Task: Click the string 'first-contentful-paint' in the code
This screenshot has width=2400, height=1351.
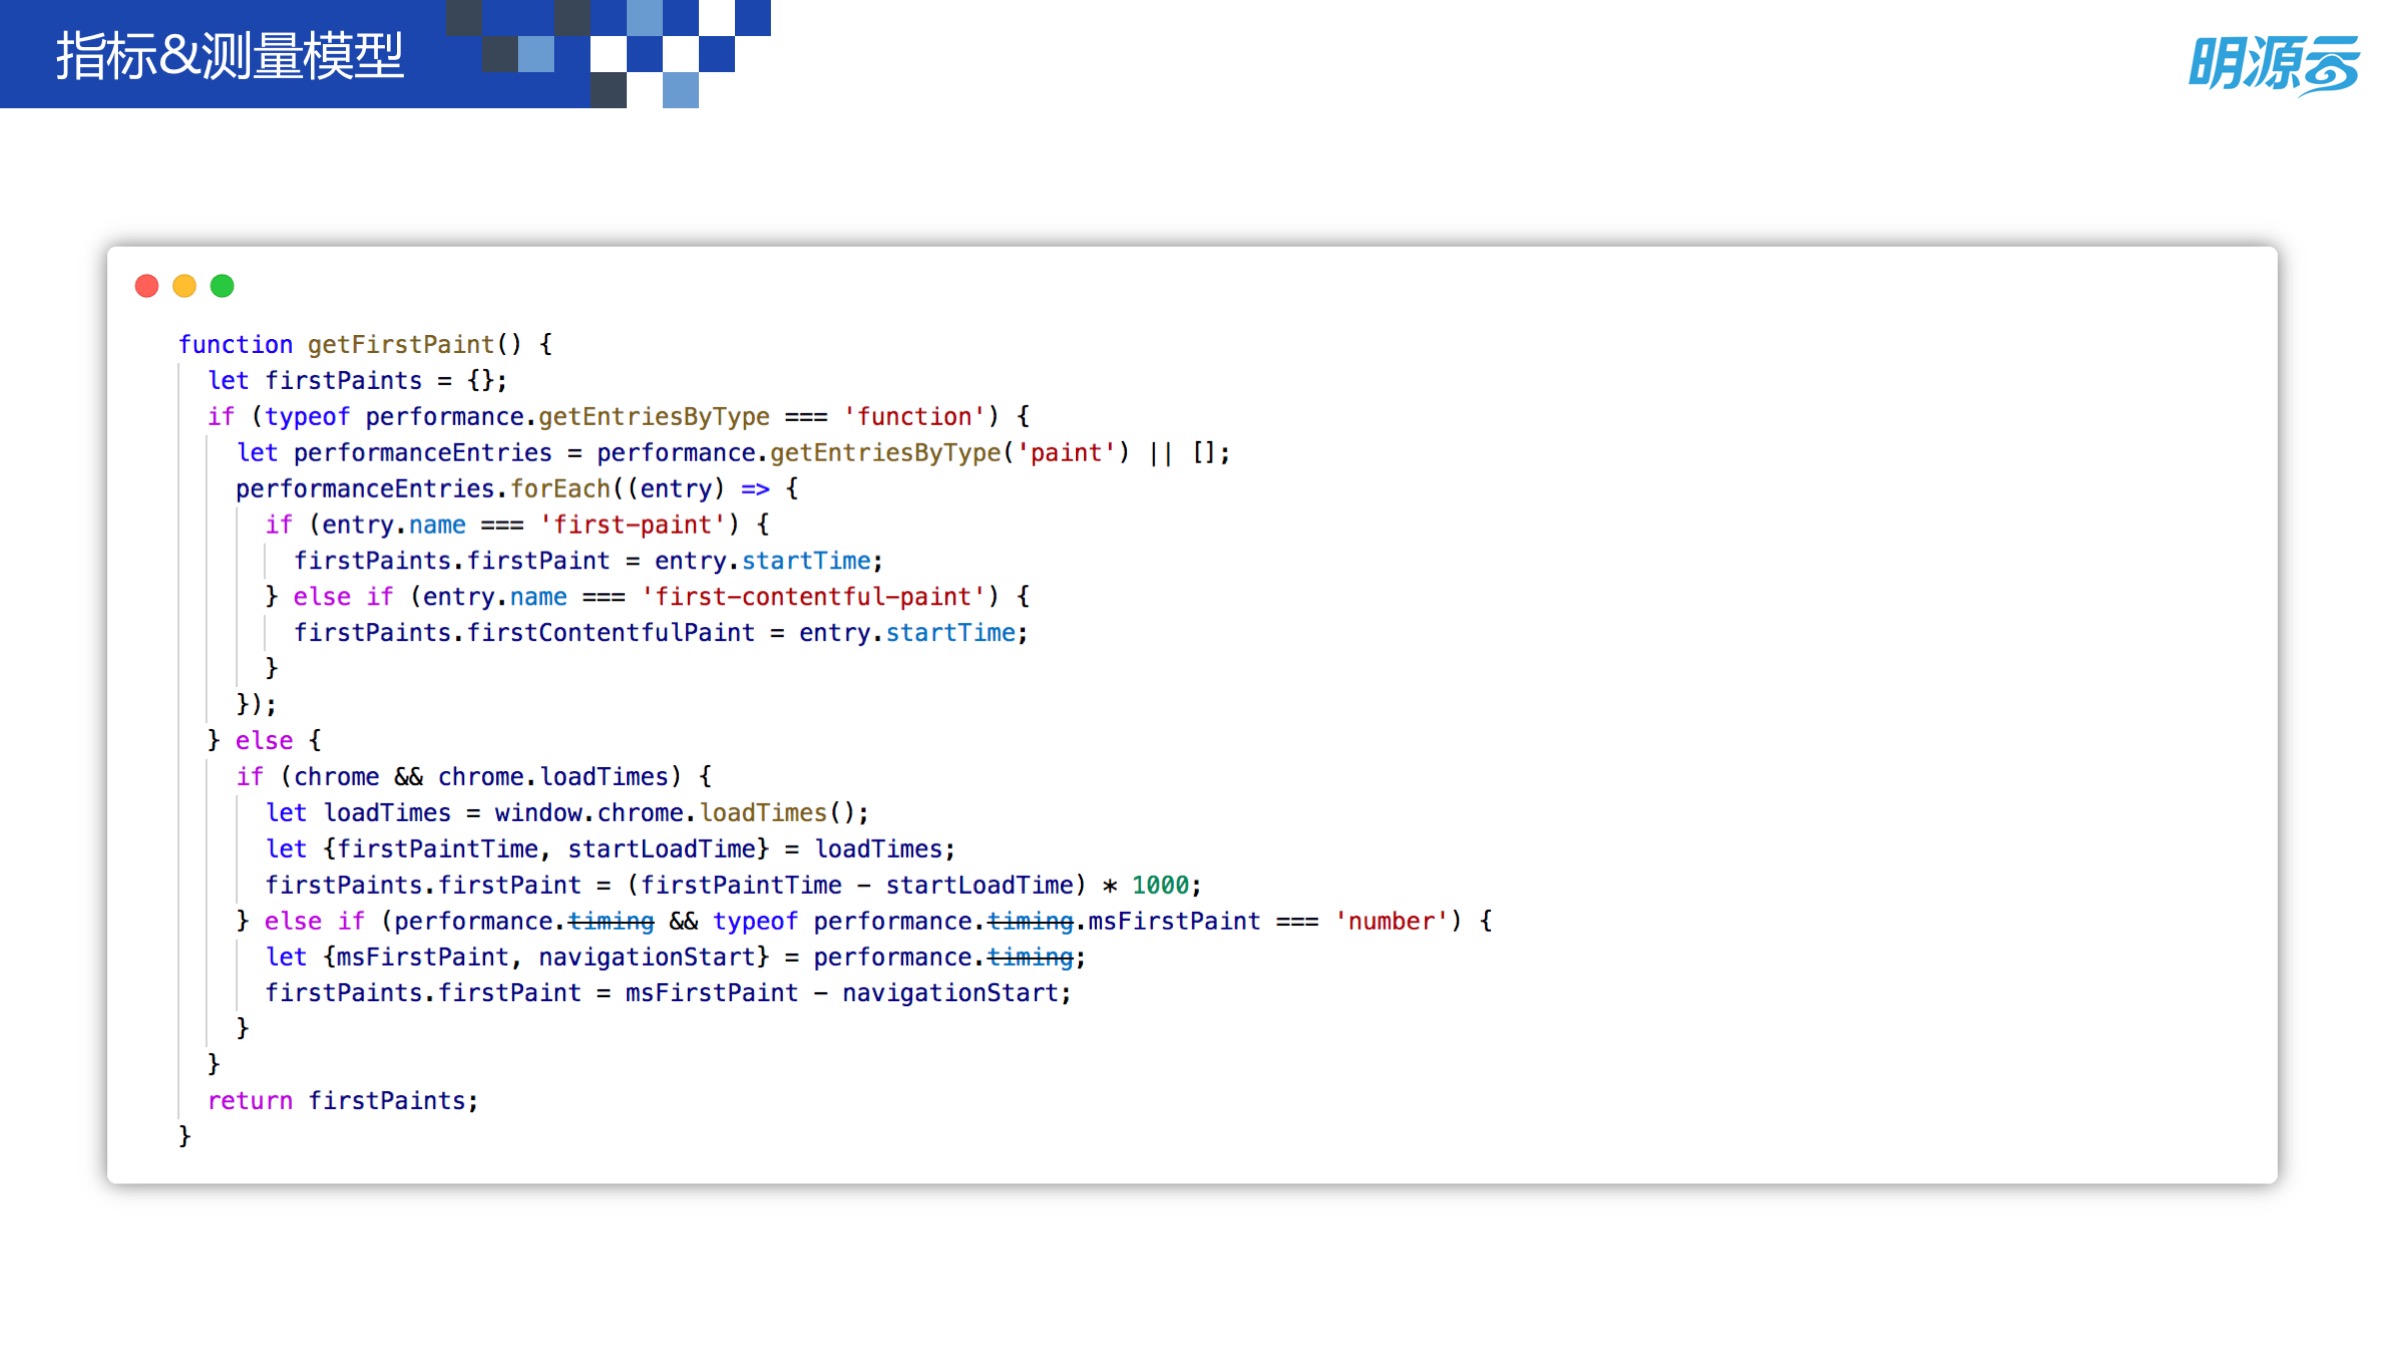Action: [x=813, y=596]
